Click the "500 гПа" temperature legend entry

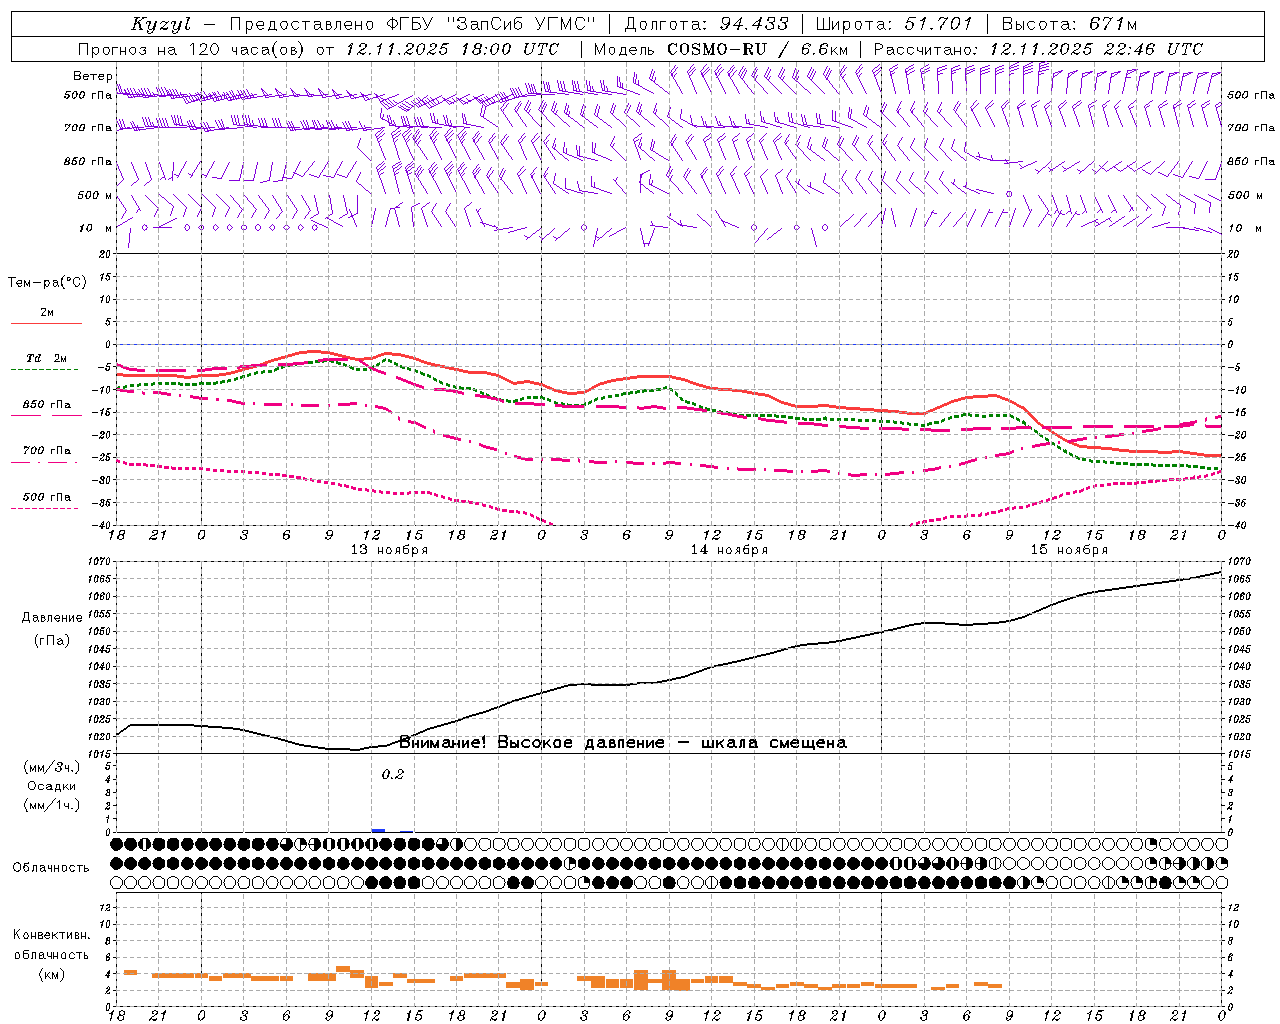tap(47, 497)
